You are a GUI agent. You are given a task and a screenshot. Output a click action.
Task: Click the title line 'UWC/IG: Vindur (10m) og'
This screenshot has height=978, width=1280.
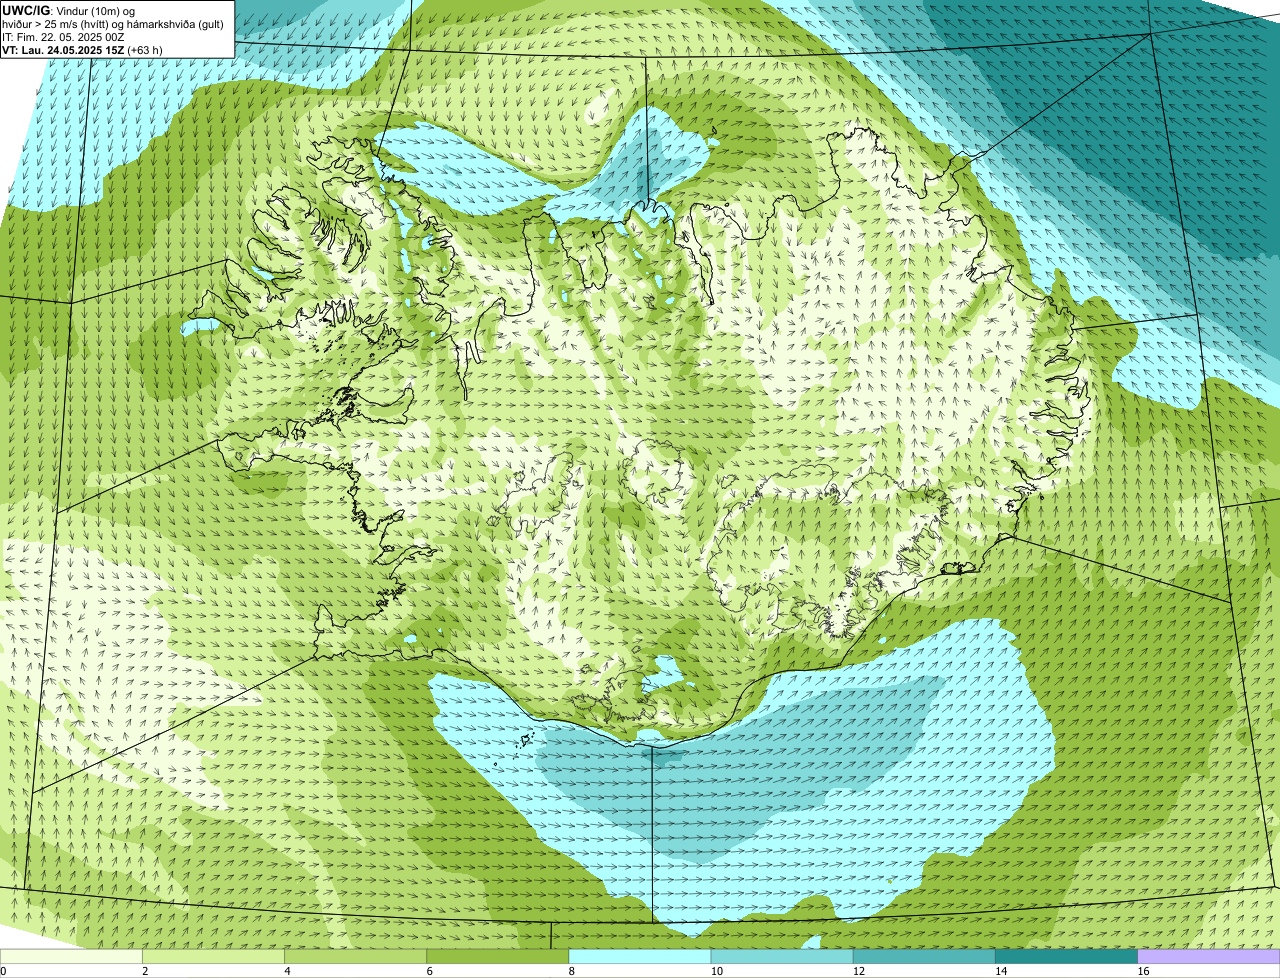click(x=68, y=10)
